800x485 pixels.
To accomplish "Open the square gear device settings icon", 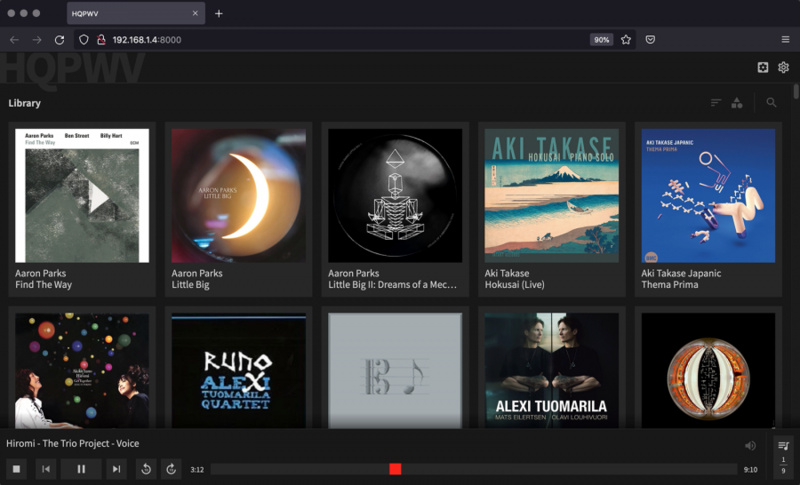I will coord(763,67).
